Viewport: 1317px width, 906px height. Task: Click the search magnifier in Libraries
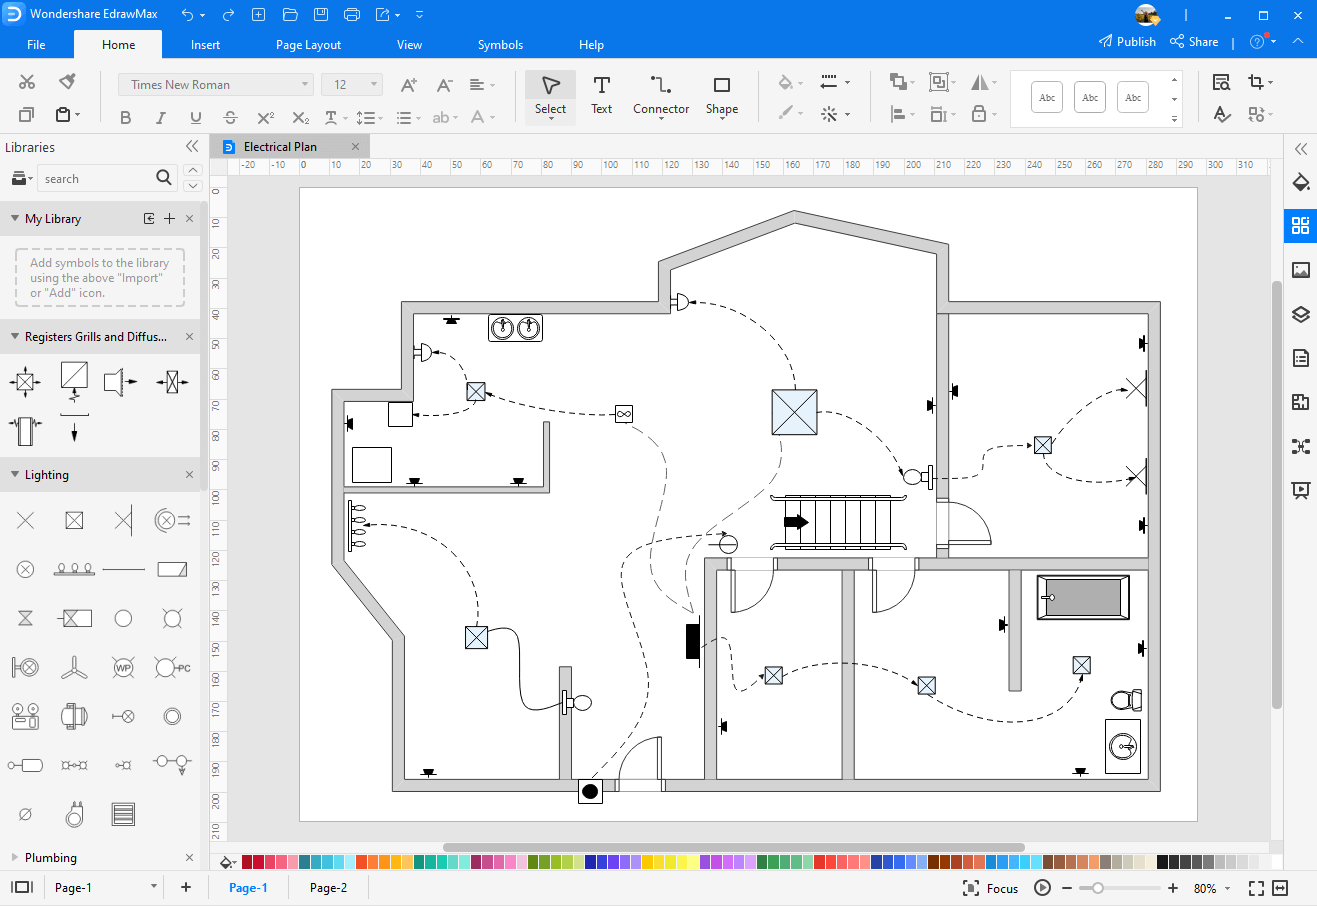point(164,178)
